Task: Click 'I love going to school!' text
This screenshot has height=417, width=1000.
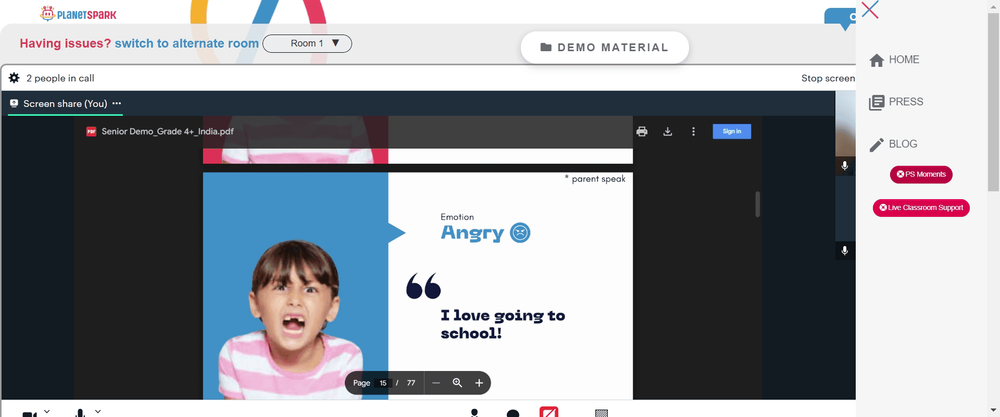Action: click(x=503, y=324)
